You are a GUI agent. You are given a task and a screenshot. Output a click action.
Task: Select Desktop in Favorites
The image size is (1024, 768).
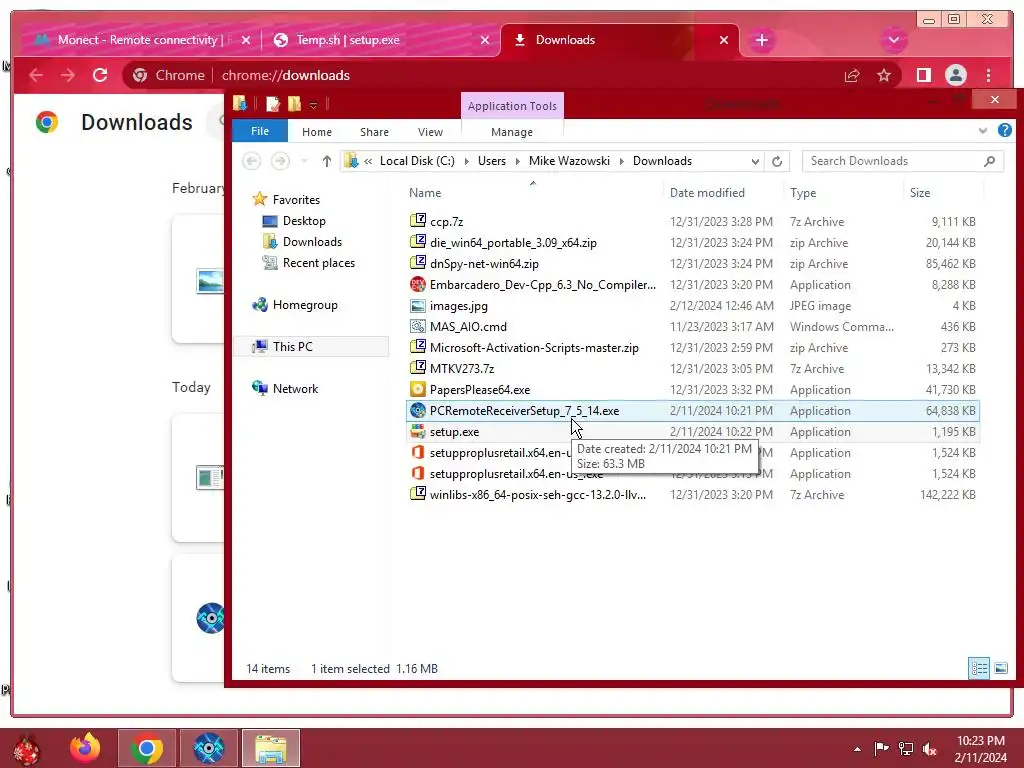pyautogui.click(x=304, y=221)
